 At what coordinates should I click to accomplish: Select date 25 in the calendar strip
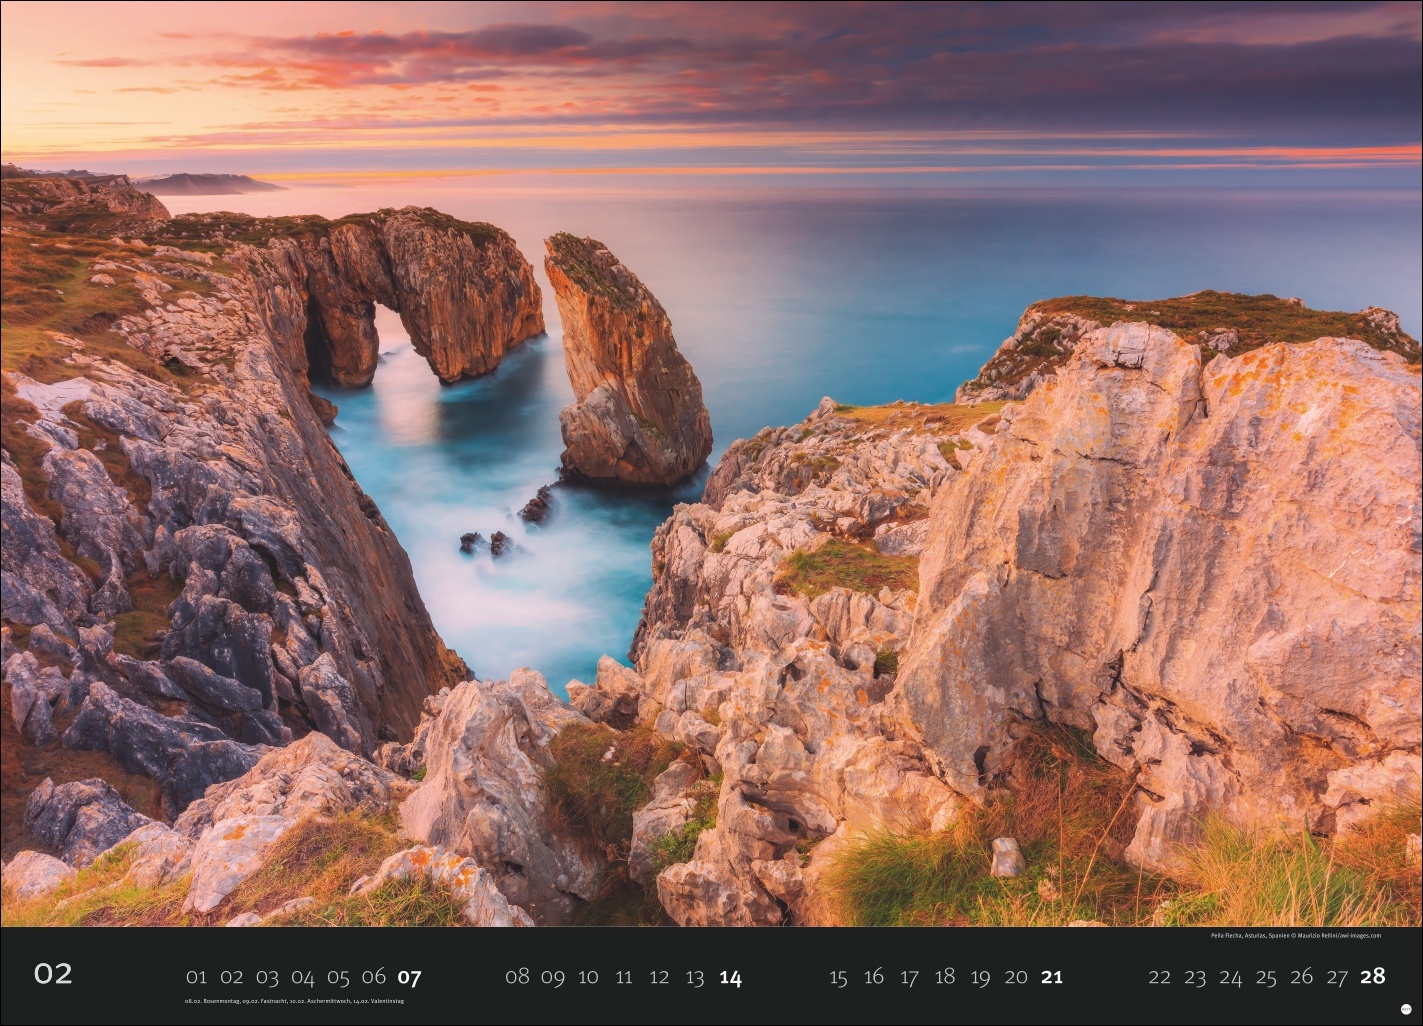click(x=1266, y=977)
